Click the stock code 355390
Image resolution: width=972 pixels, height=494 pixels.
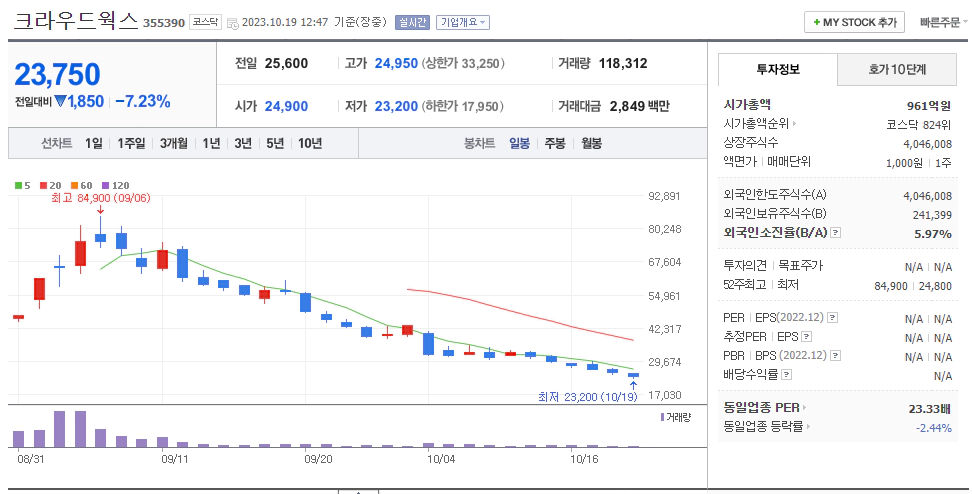pyautogui.click(x=164, y=23)
